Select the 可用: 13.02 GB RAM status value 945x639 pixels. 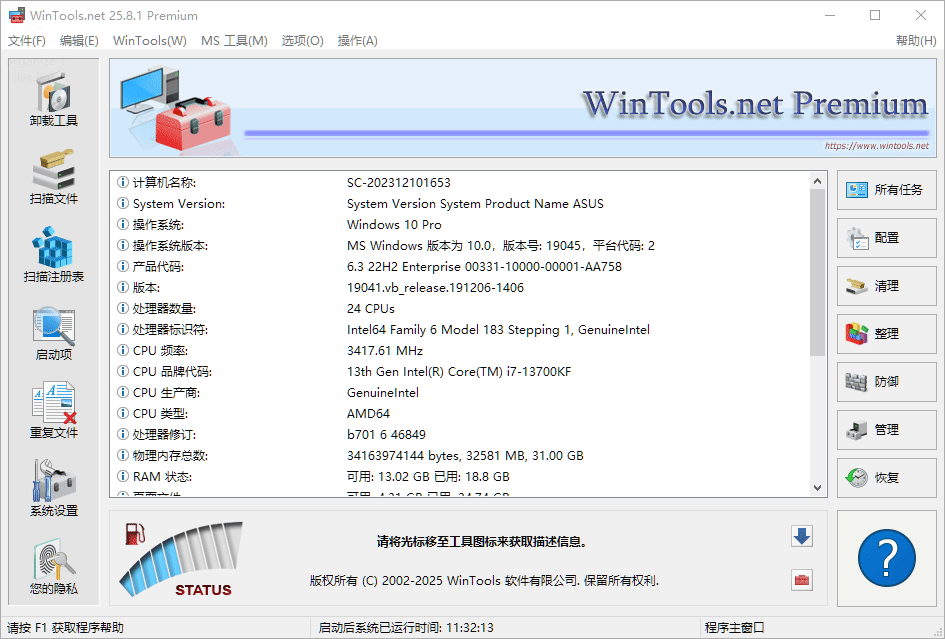[x=428, y=477]
